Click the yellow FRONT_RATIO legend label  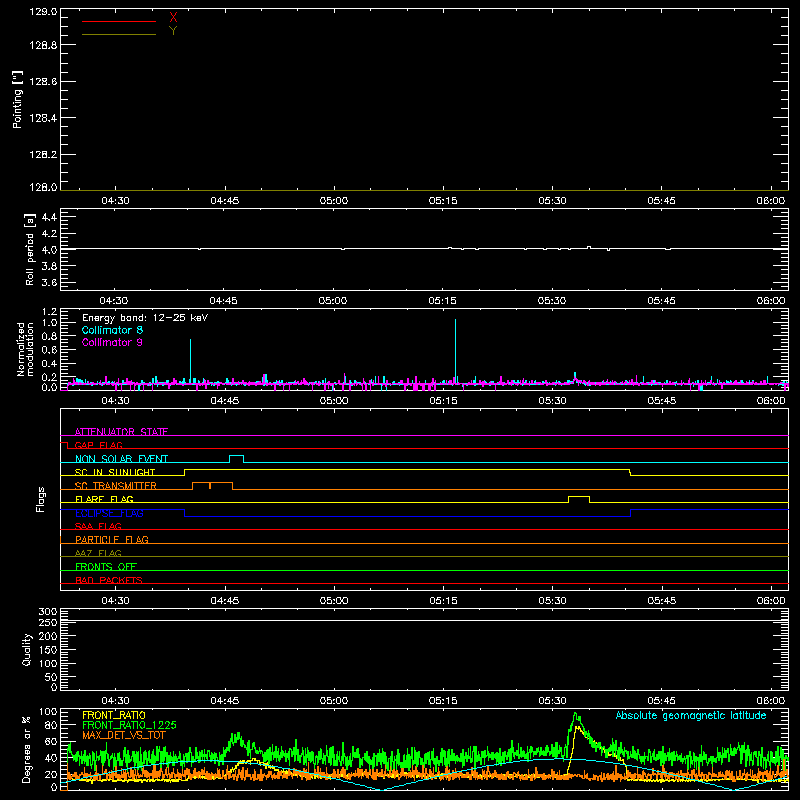coord(114,715)
